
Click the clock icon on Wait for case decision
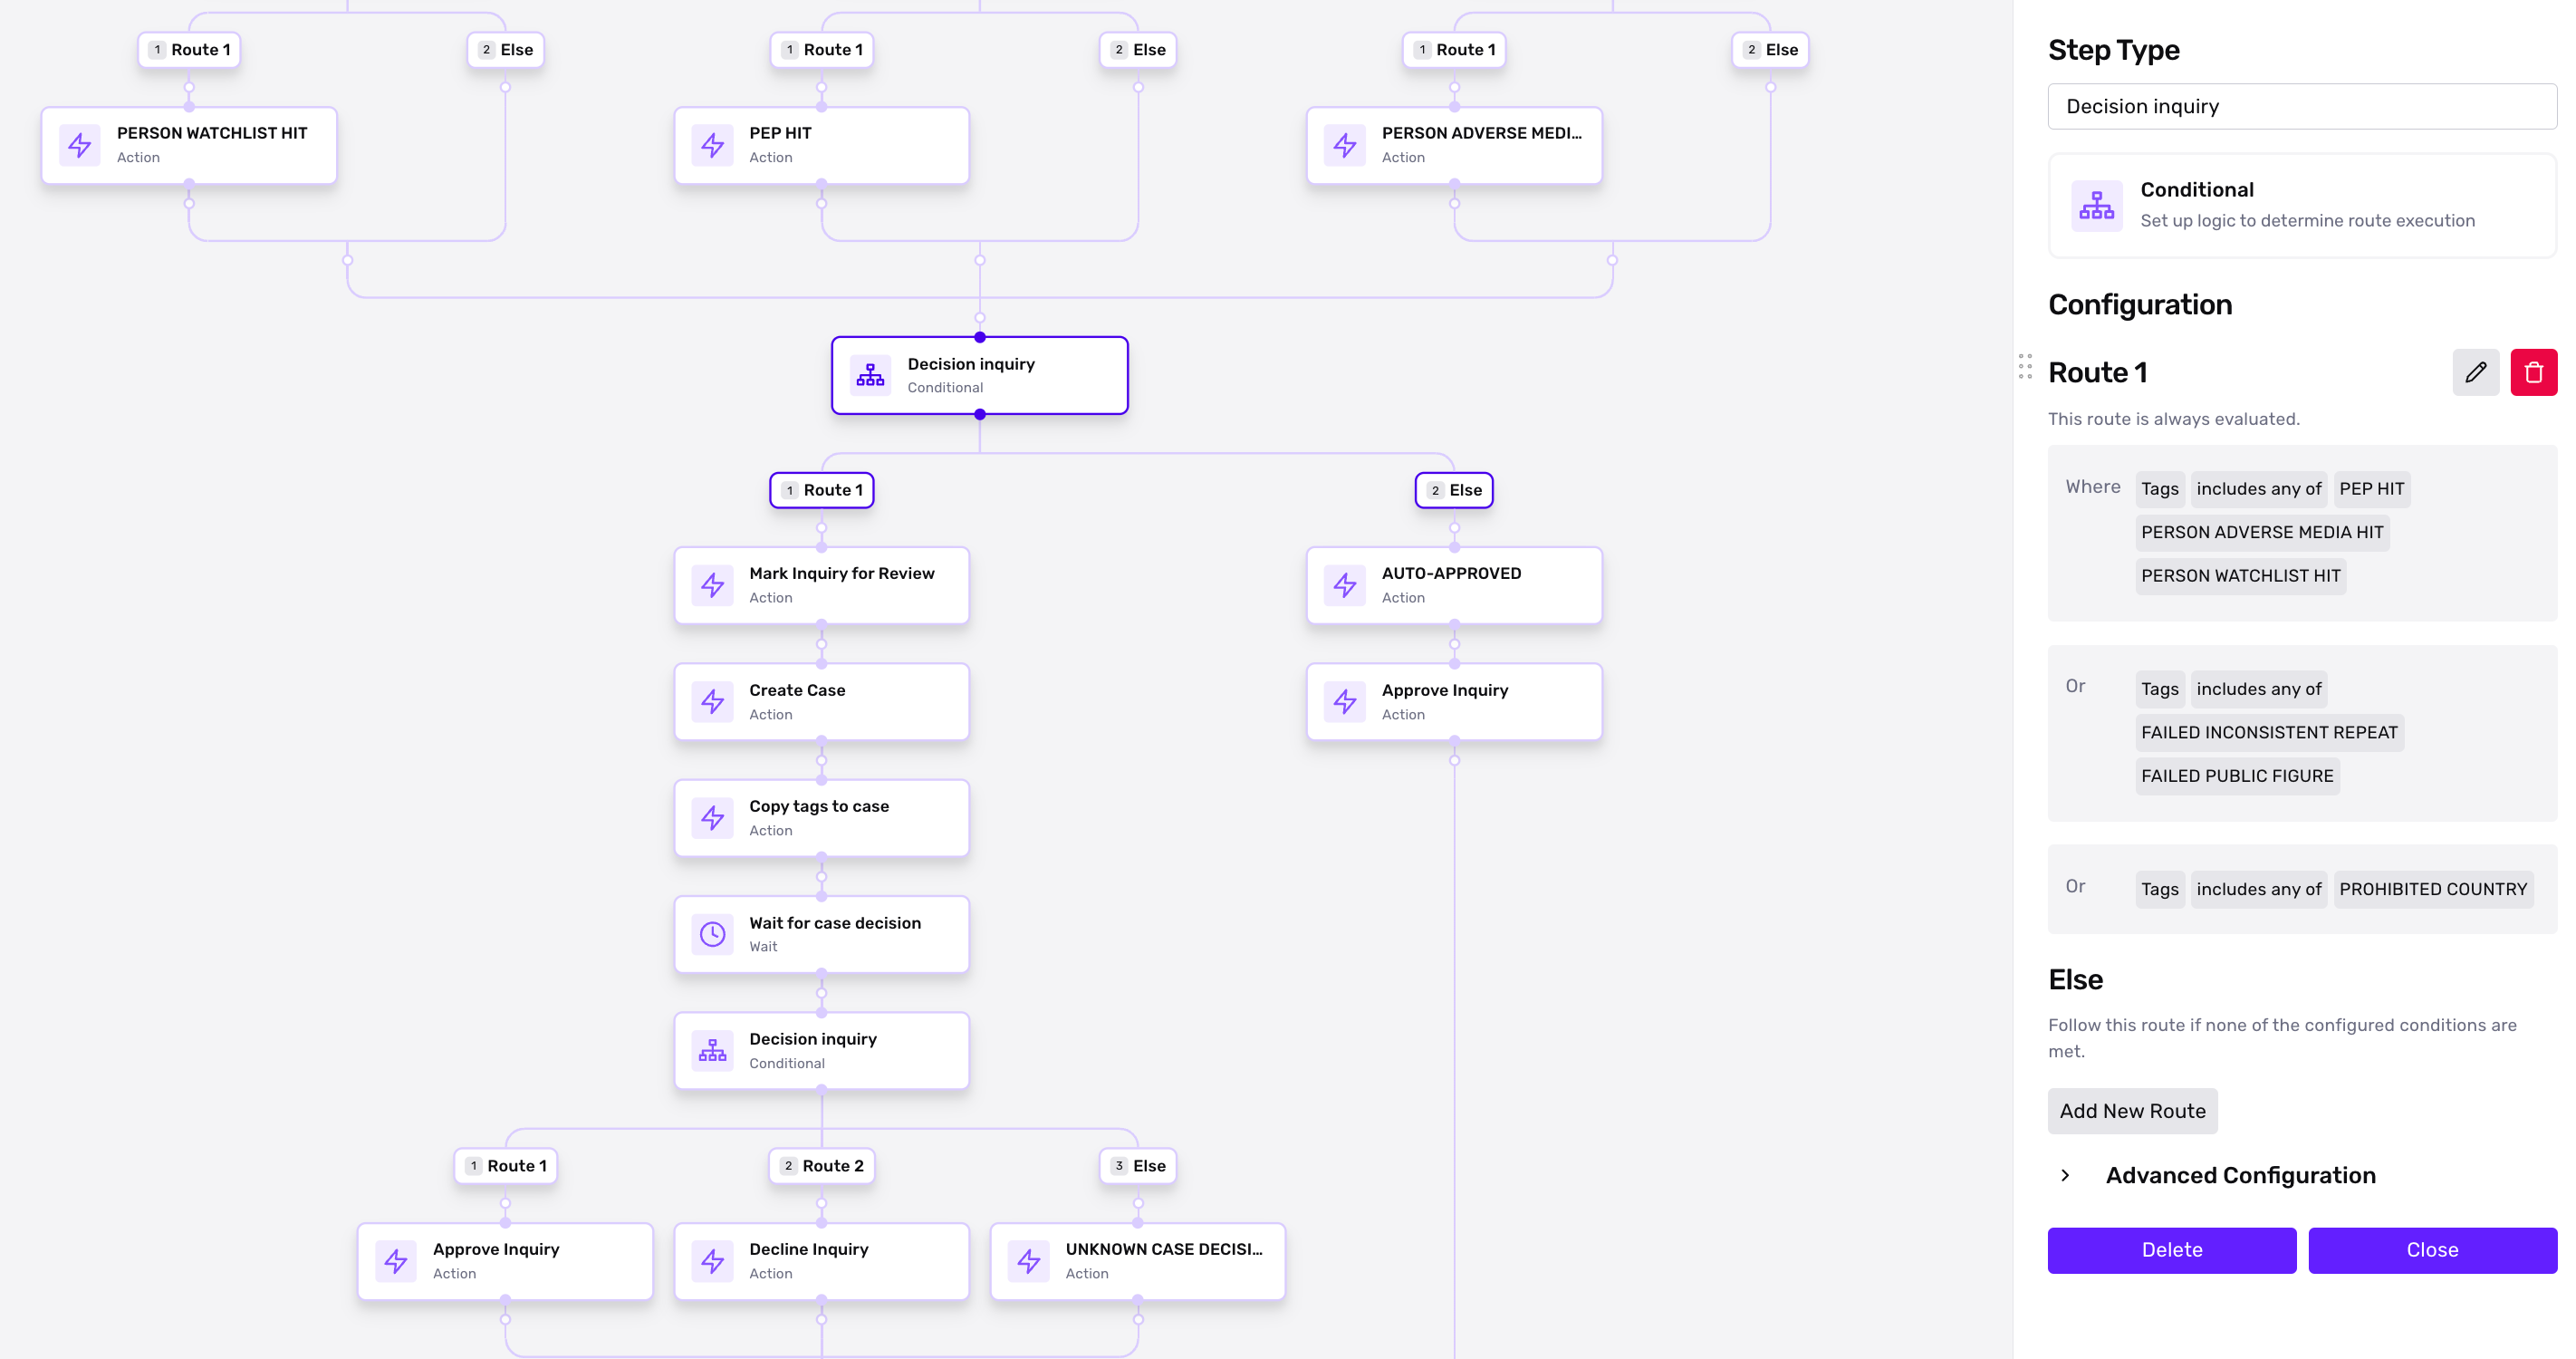(x=712, y=934)
